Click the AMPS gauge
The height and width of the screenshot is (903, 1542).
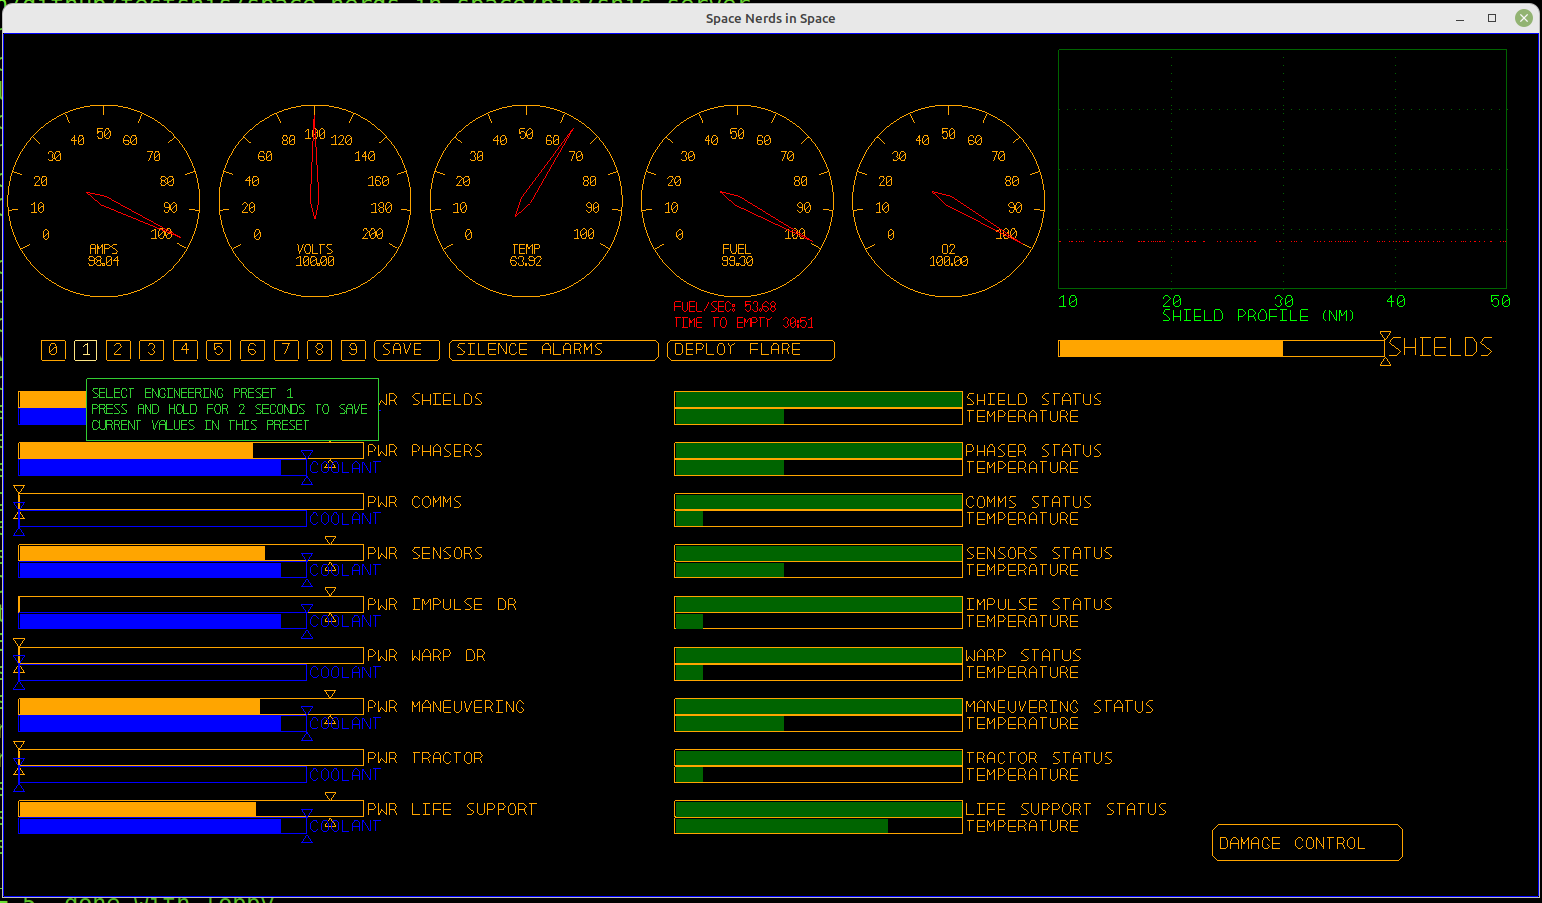(x=104, y=201)
